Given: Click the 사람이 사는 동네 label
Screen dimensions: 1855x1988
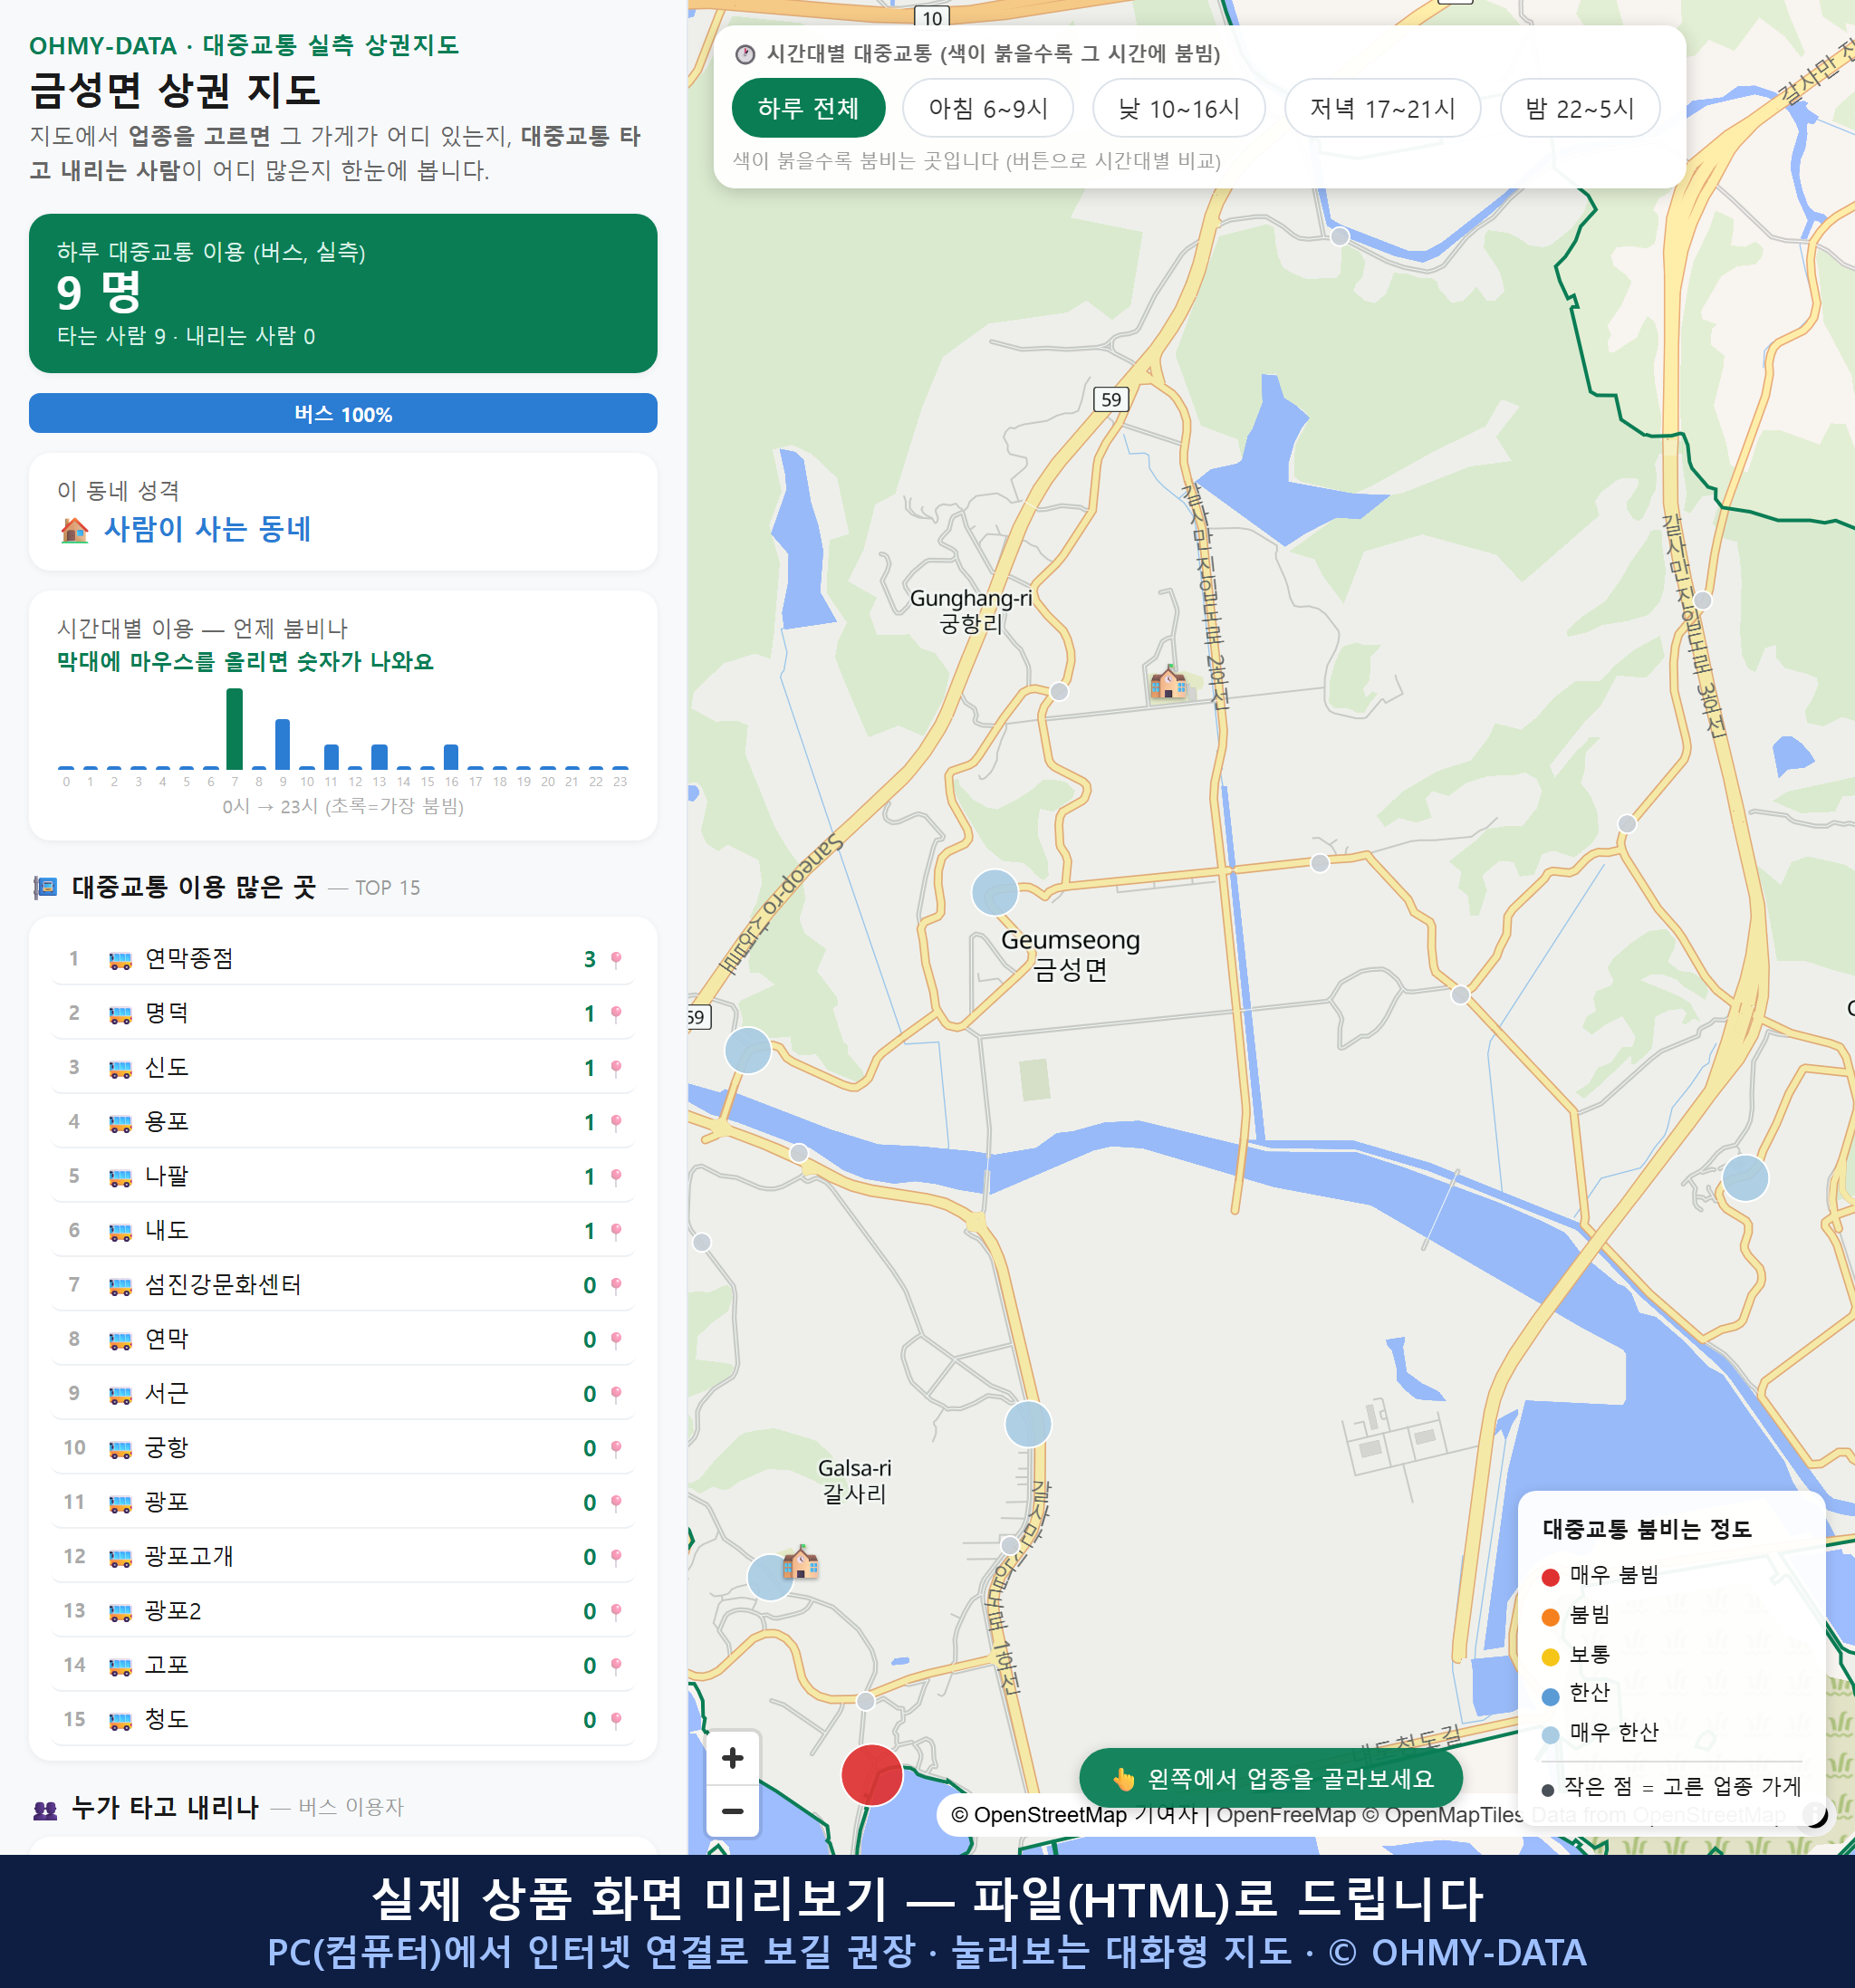Looking at the screenshot, I should [x=208, y=529].
